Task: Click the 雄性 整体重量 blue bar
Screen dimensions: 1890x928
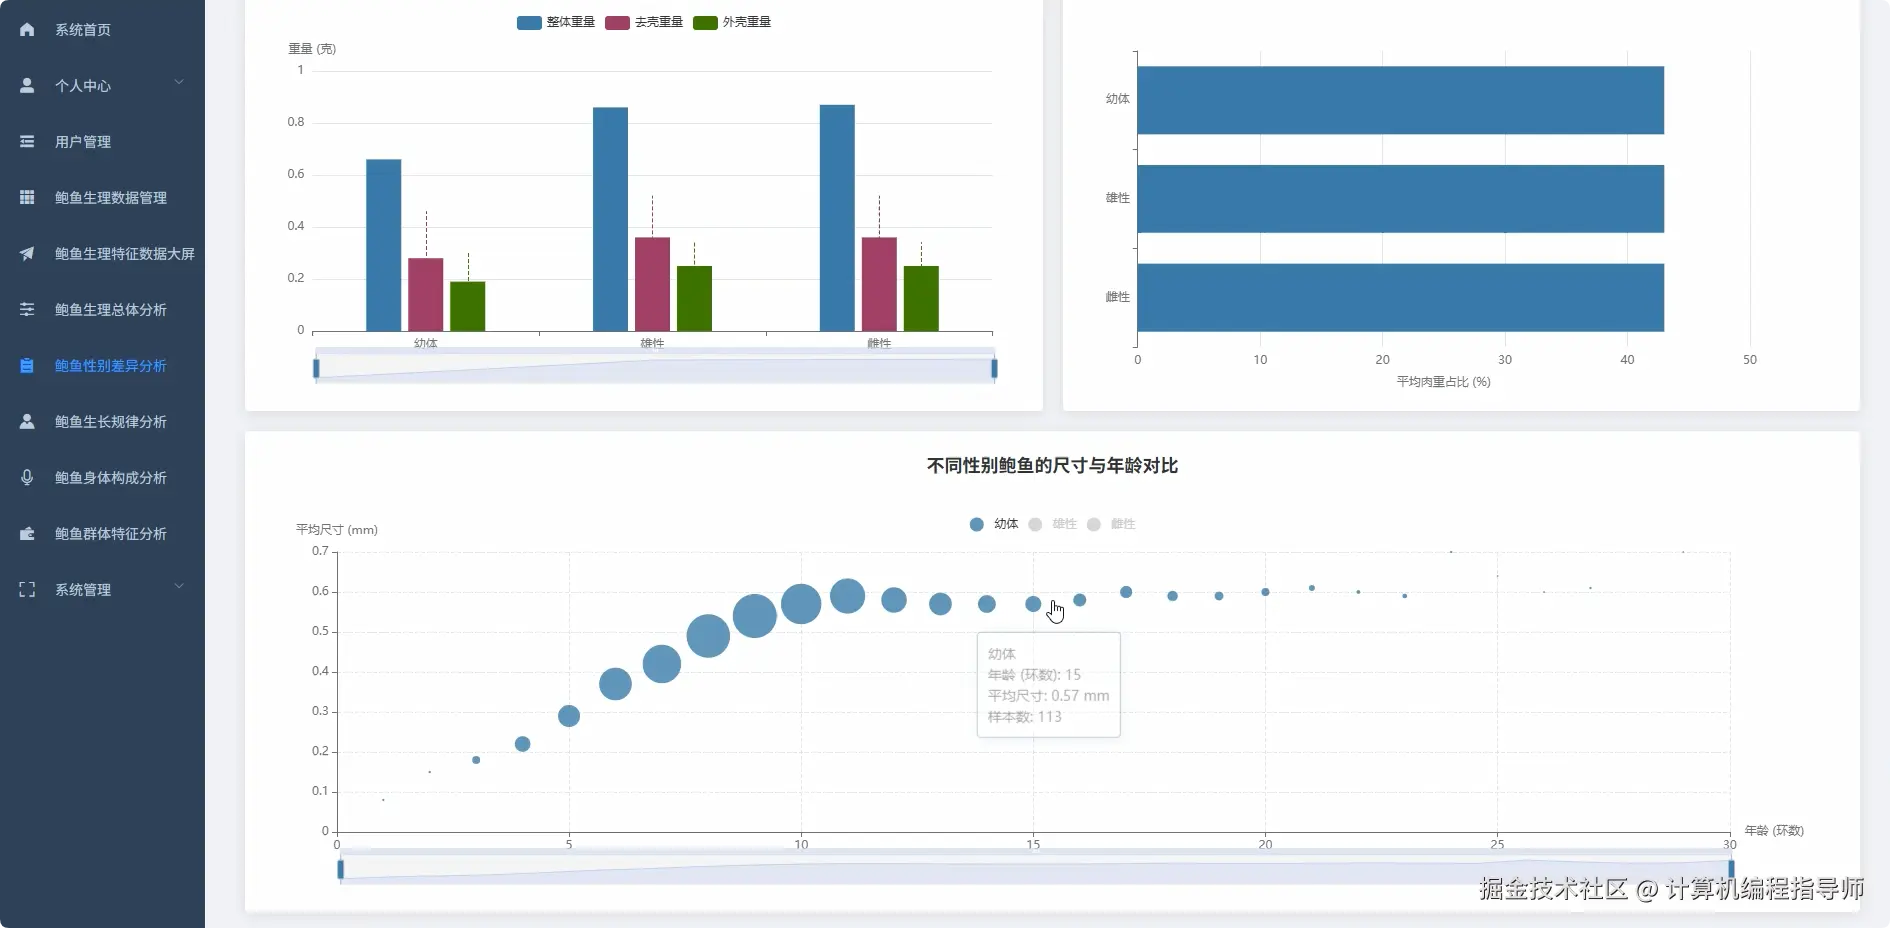Action: click(x=610, y=219)
